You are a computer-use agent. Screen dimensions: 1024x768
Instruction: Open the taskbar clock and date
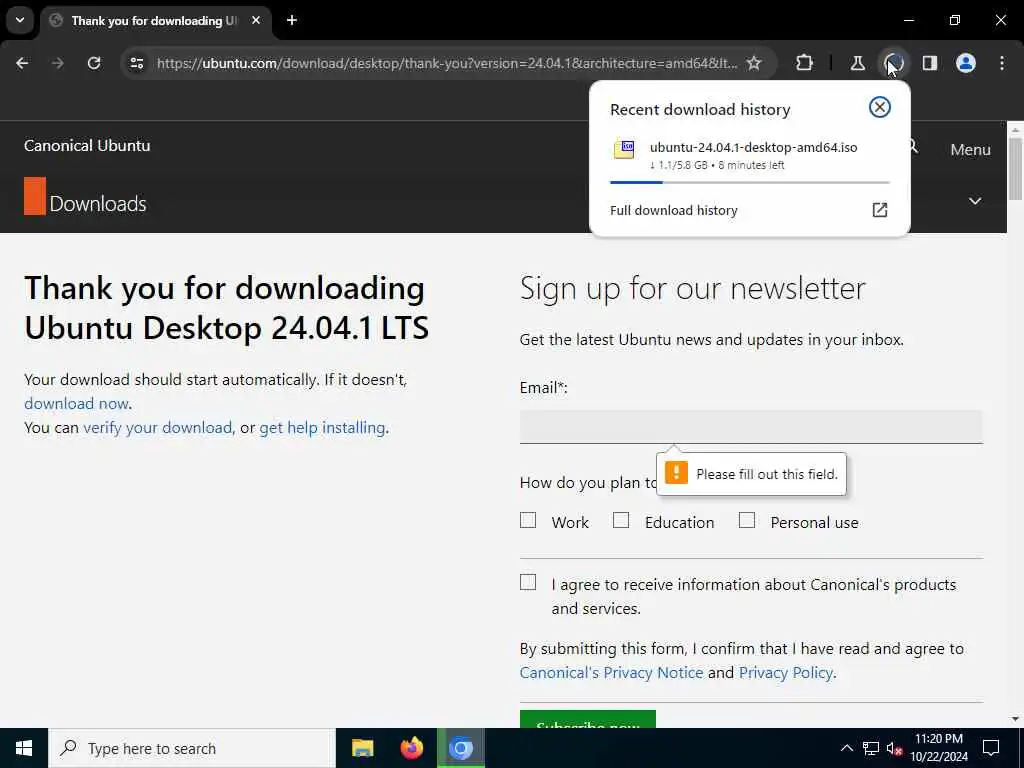(x=939, y=748)
